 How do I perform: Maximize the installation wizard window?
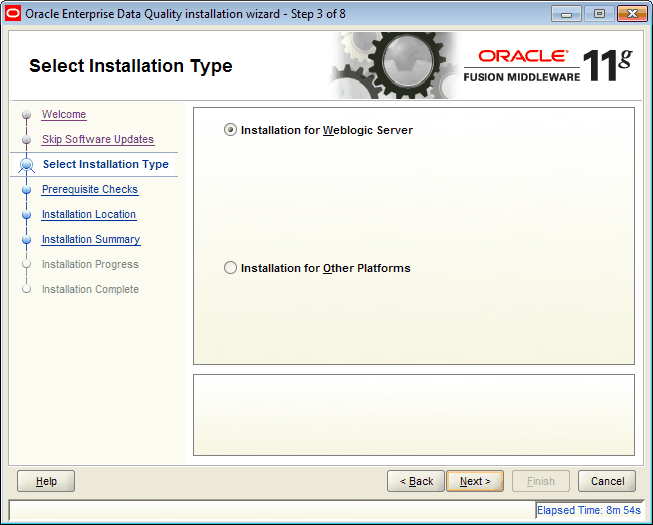click(x=599, y=14)
